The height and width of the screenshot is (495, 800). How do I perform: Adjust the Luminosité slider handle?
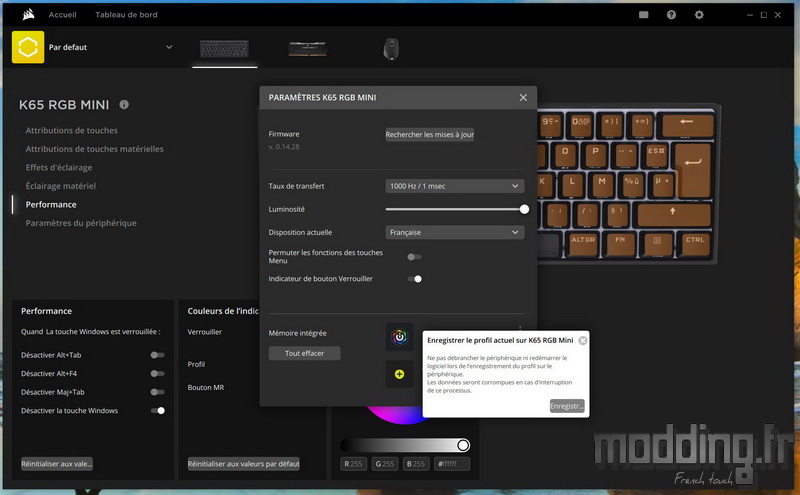(x=524, y=209)
